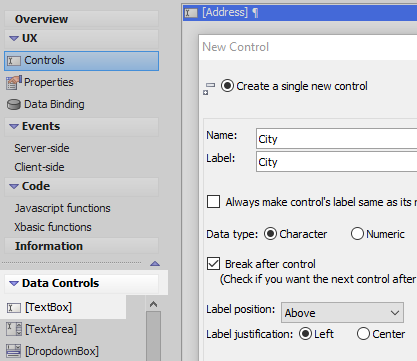The height and width of the screenshot is (361, 417).
Task: Click the controls list scroll up arrow
Action: pos(153,304)
